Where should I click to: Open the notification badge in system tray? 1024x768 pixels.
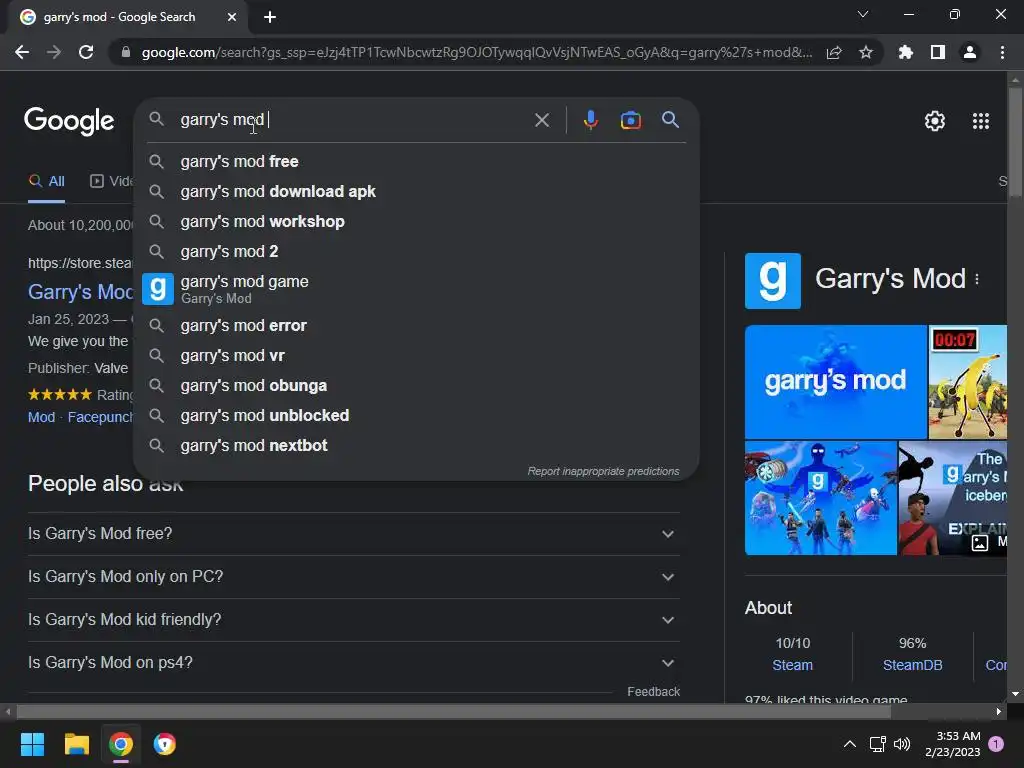(996, 744)
